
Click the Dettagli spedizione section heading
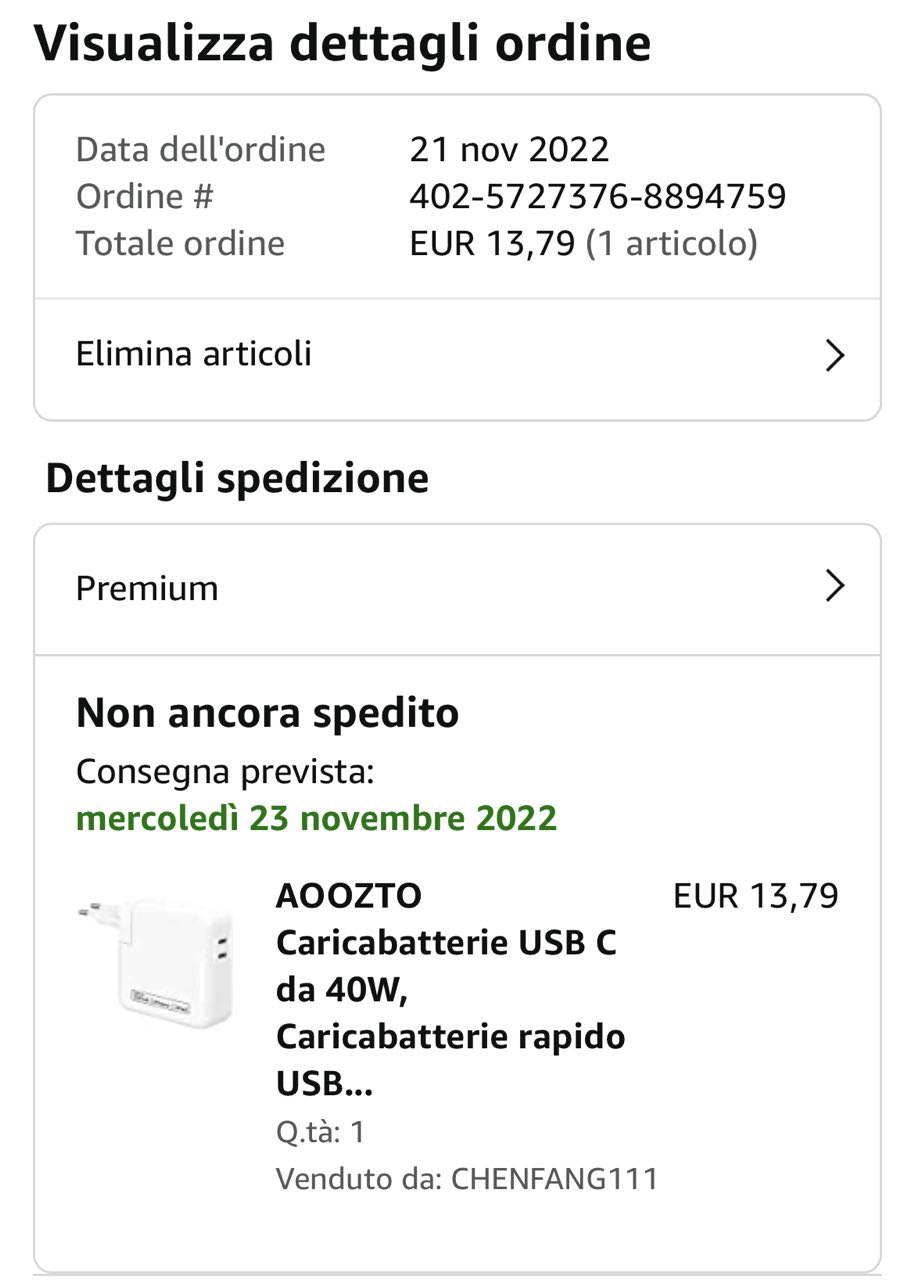(237, 478)
